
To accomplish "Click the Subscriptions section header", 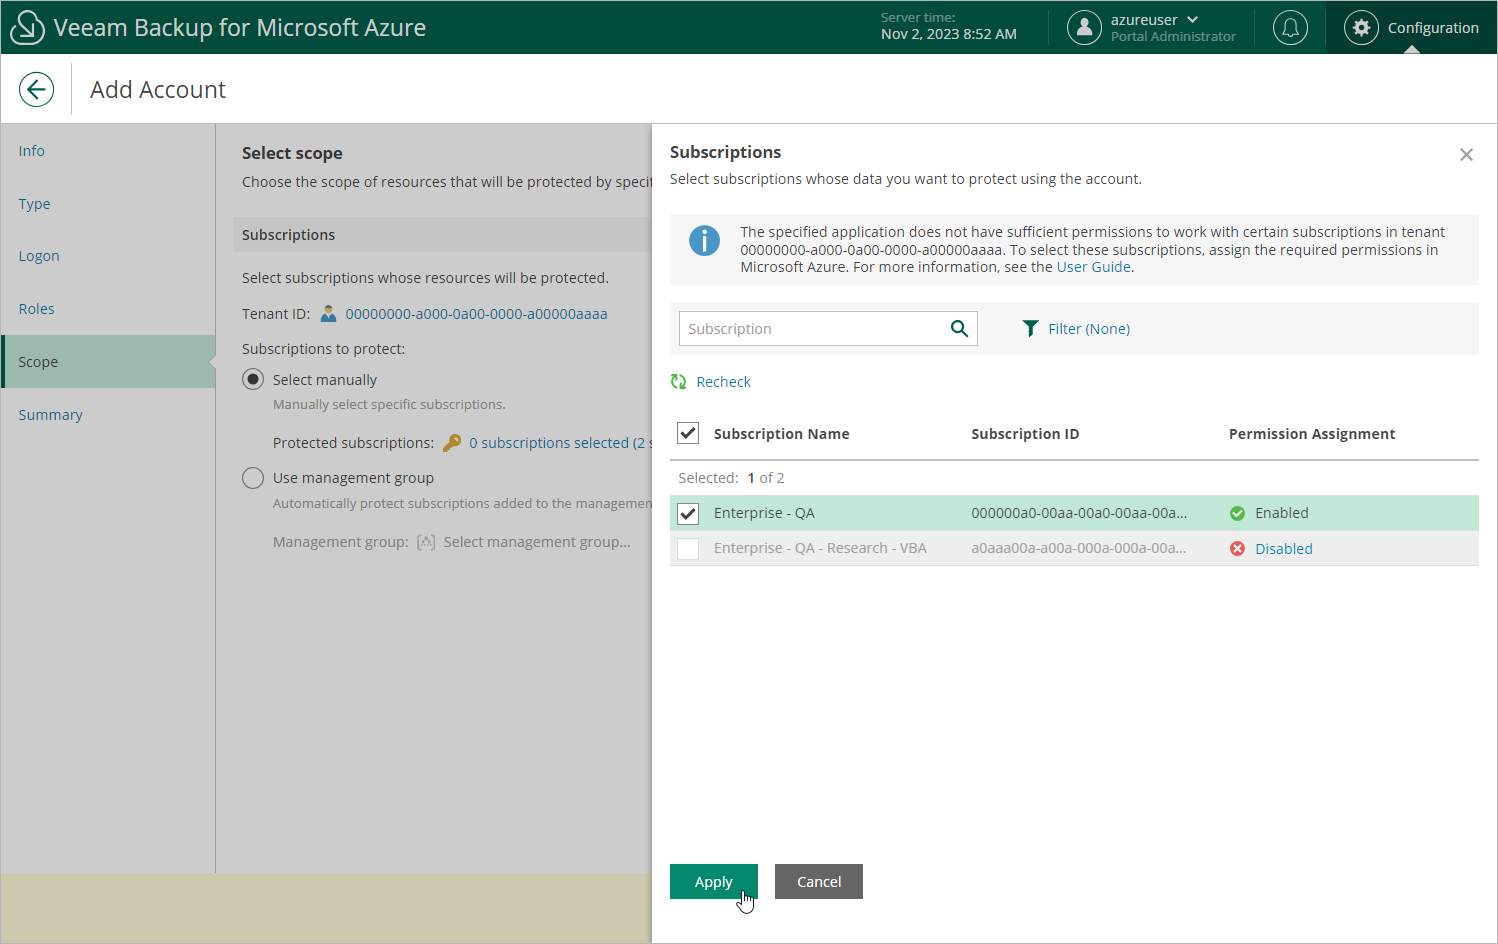I will click(288, 235).
